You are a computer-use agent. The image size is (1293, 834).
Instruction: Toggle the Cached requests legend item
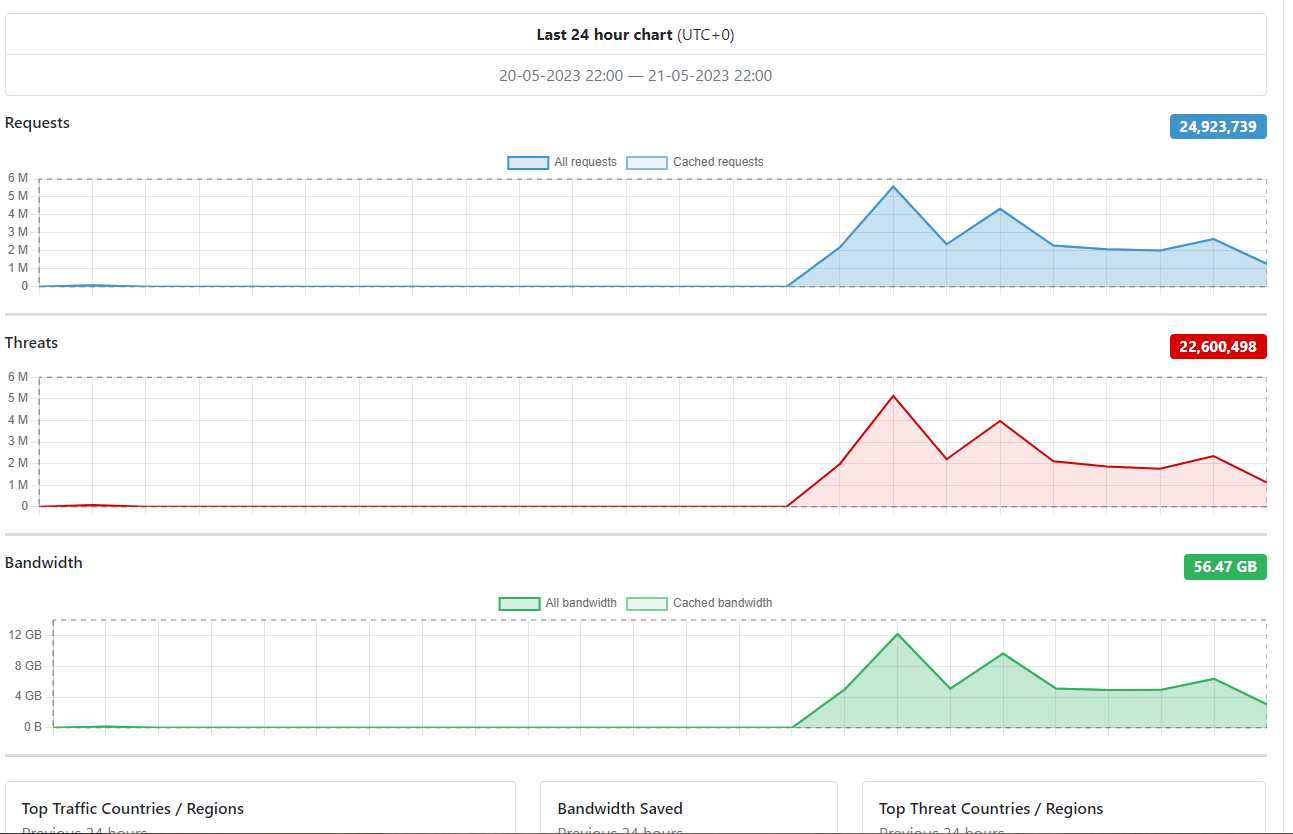[x=695, y=162]
